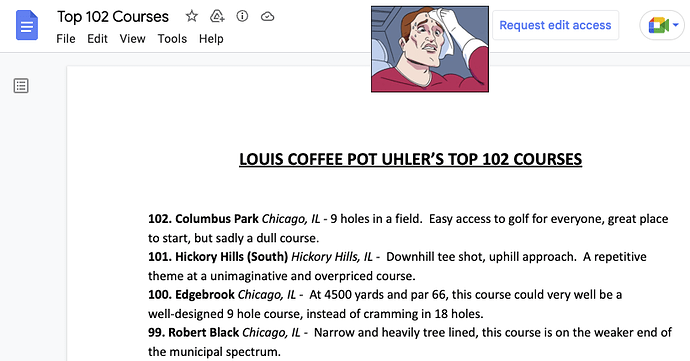The height and width of the screenshot is (361, 690).
Task: Click 'At 4500 yards and par 66' text
Action: [378, 295]
